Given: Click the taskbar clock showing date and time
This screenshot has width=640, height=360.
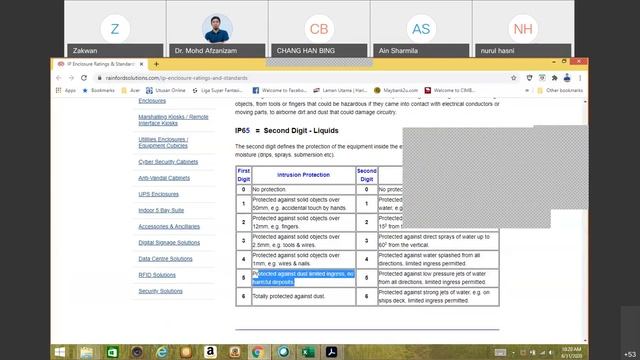Looking at the screenshot, I should click(571, 353).
